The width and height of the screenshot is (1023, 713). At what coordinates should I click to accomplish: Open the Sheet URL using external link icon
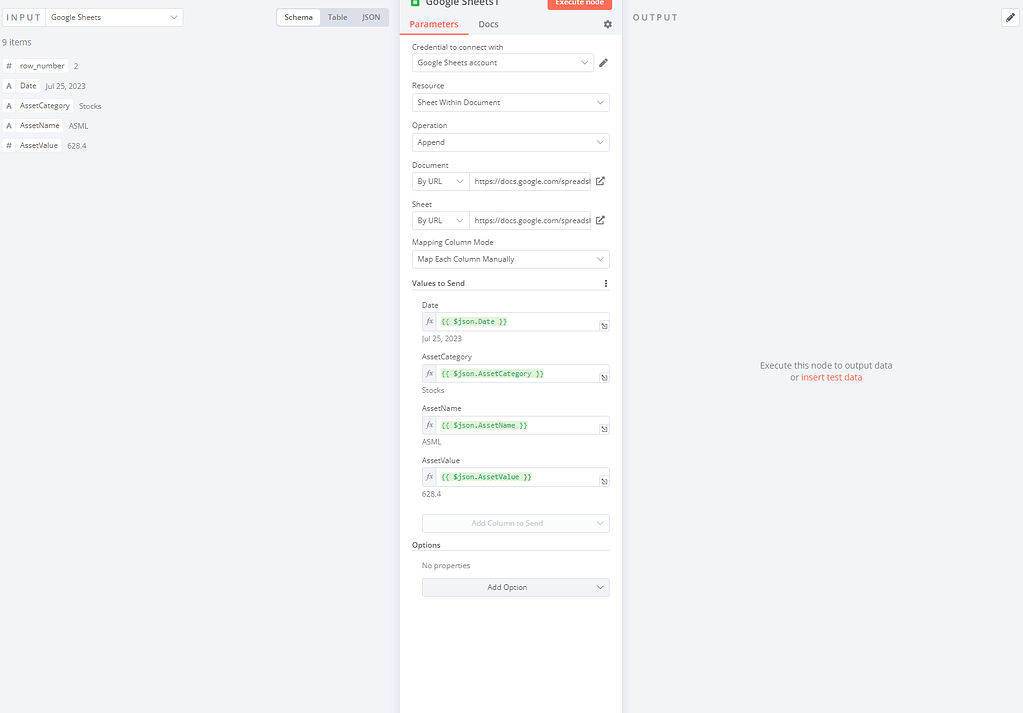tap(600, 220)
